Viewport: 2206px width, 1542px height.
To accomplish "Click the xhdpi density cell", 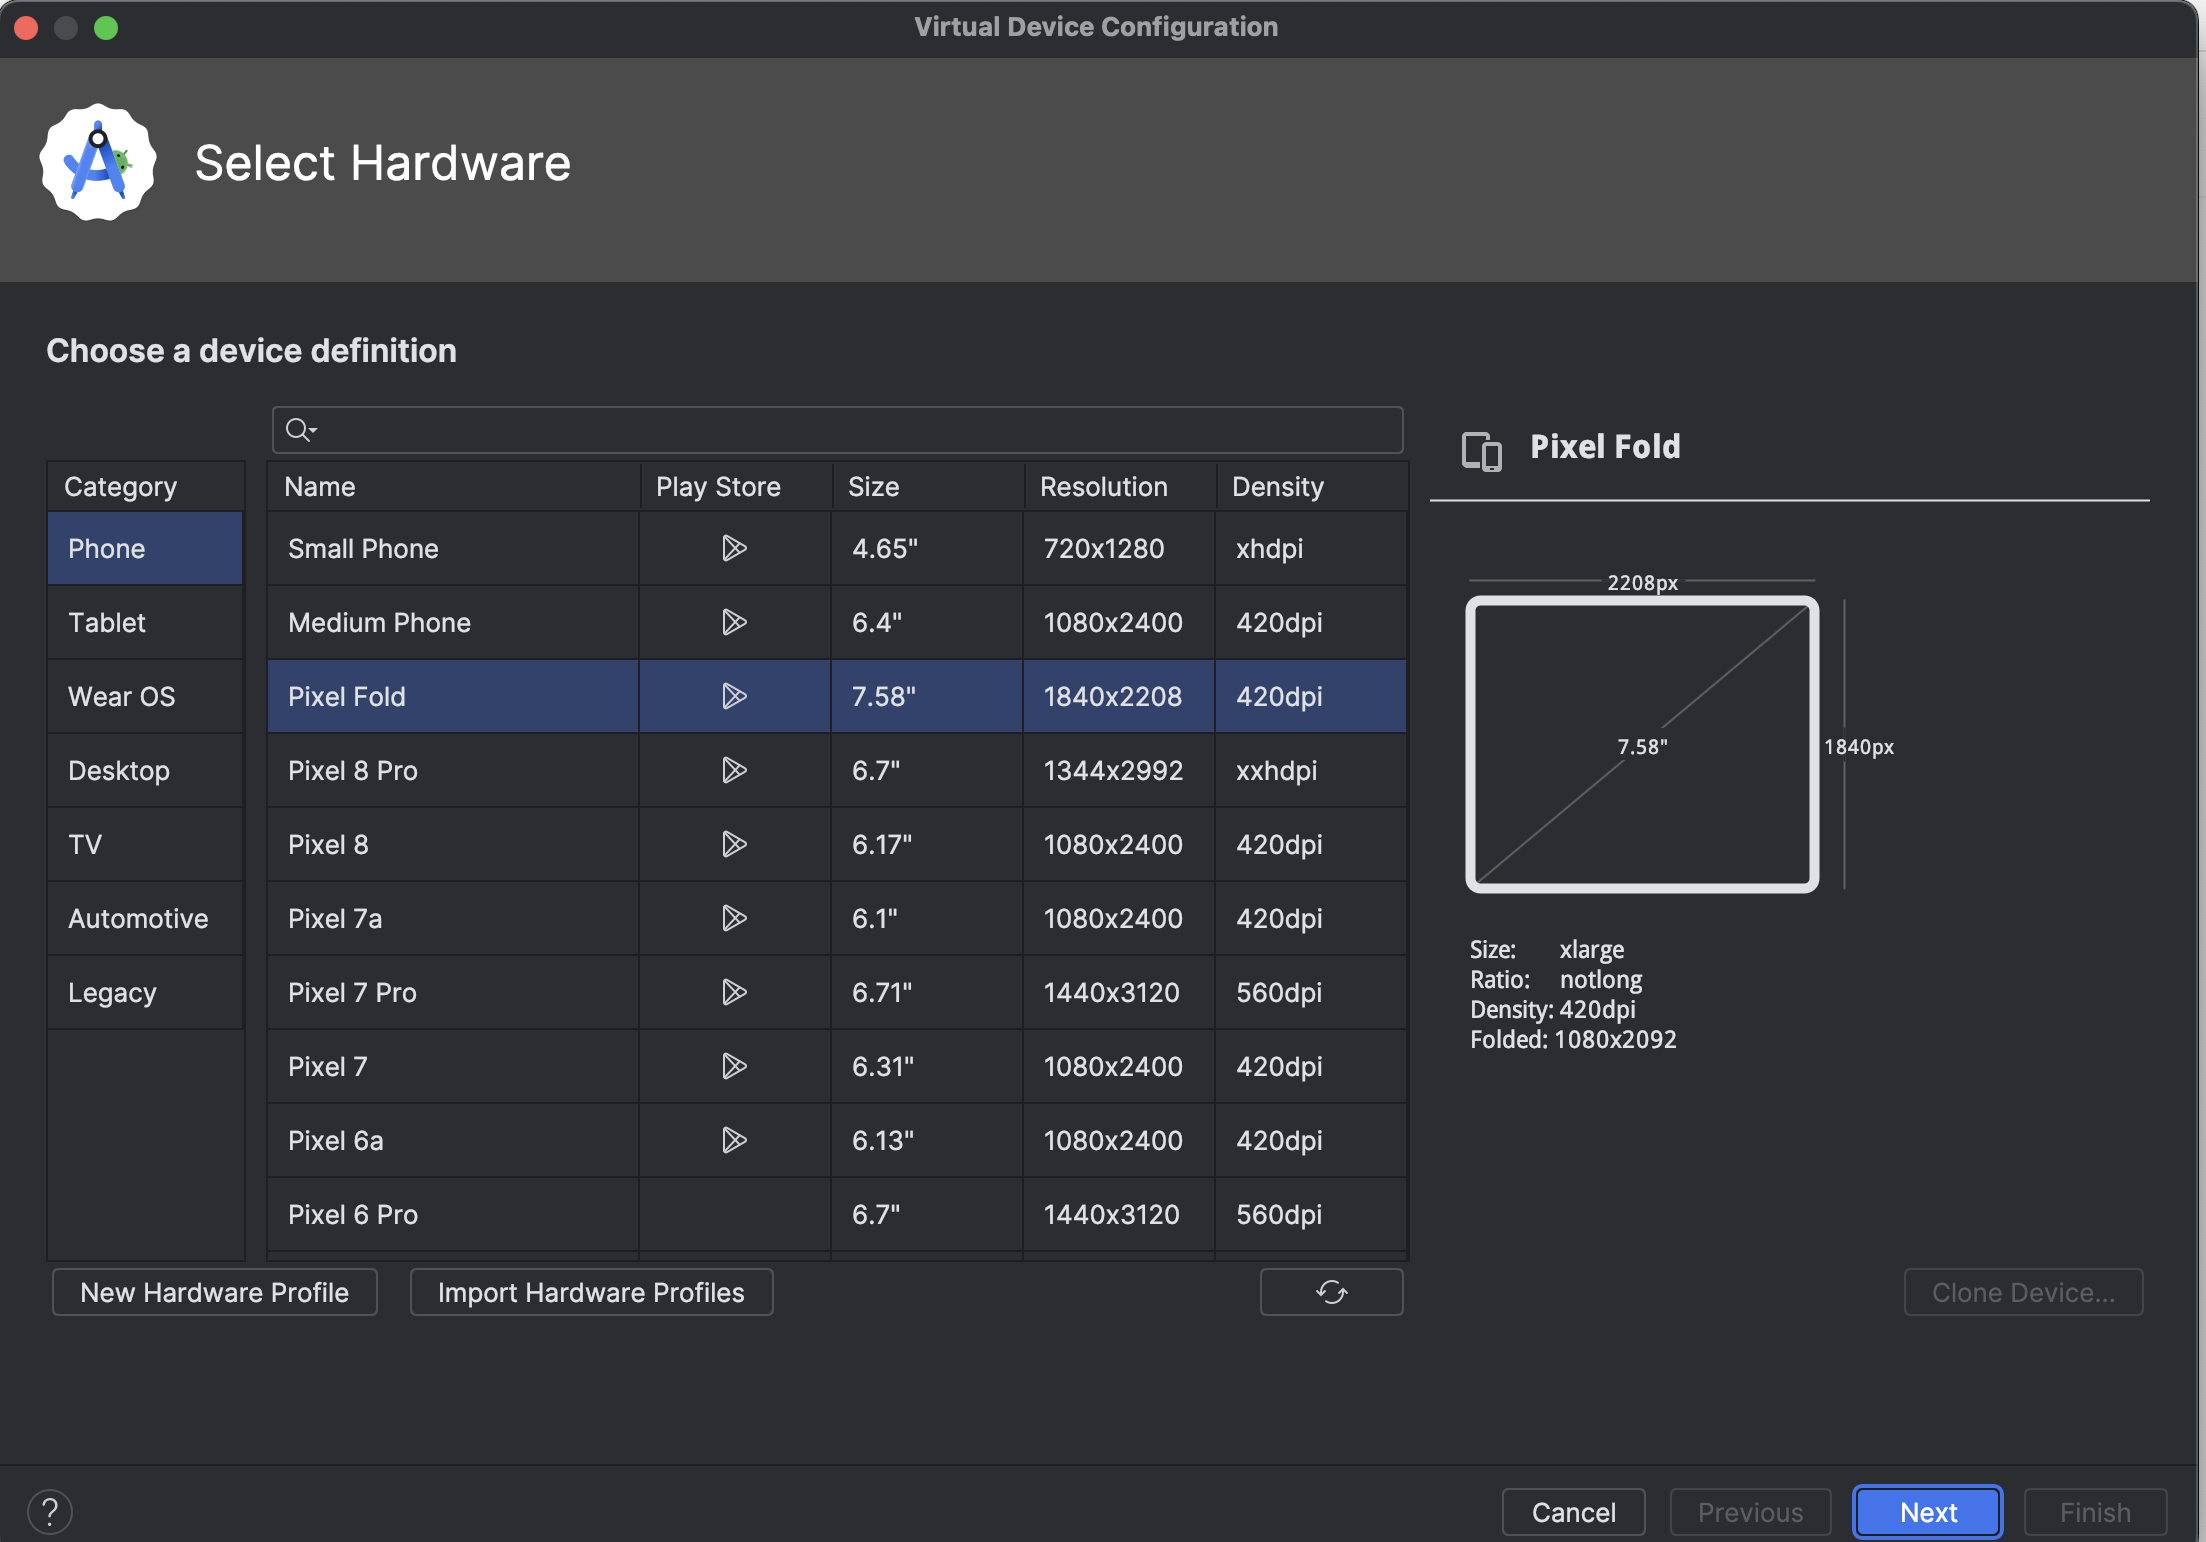I will 1311,548.
